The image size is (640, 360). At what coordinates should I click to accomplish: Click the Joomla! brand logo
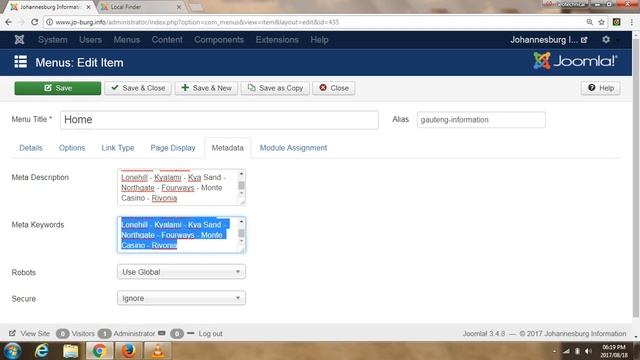(x=575, y=61)
